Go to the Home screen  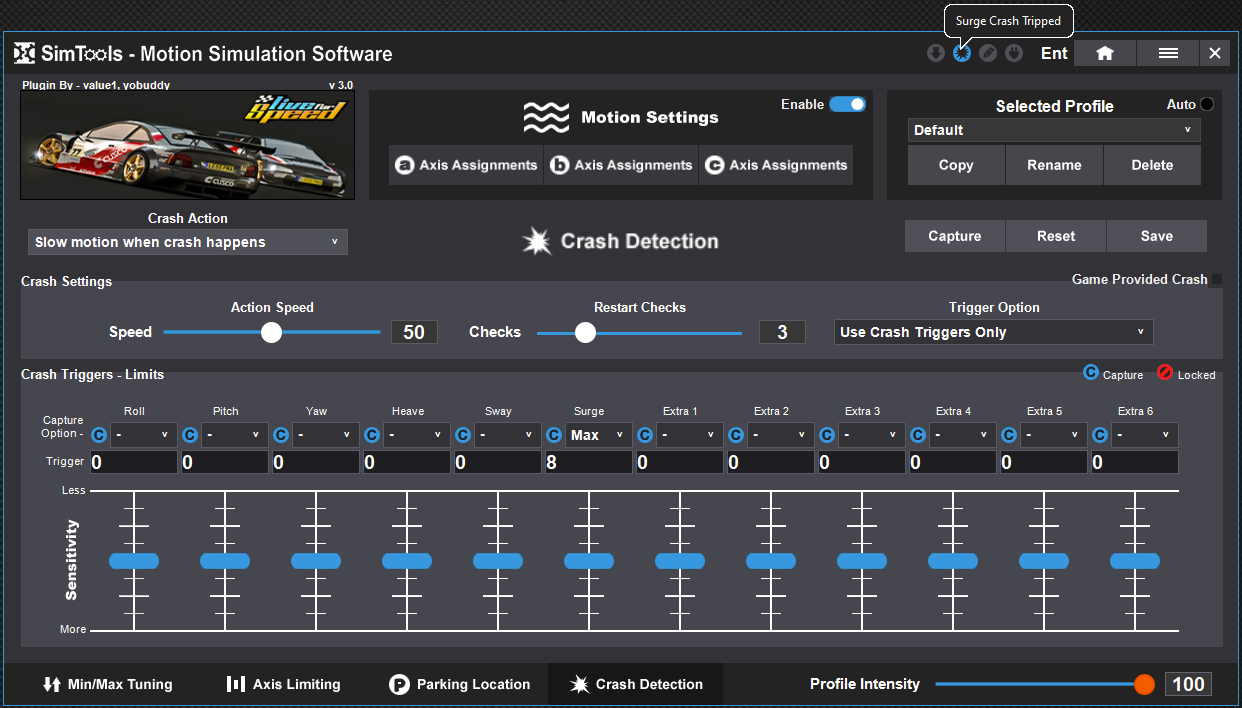click(1105, 53)
